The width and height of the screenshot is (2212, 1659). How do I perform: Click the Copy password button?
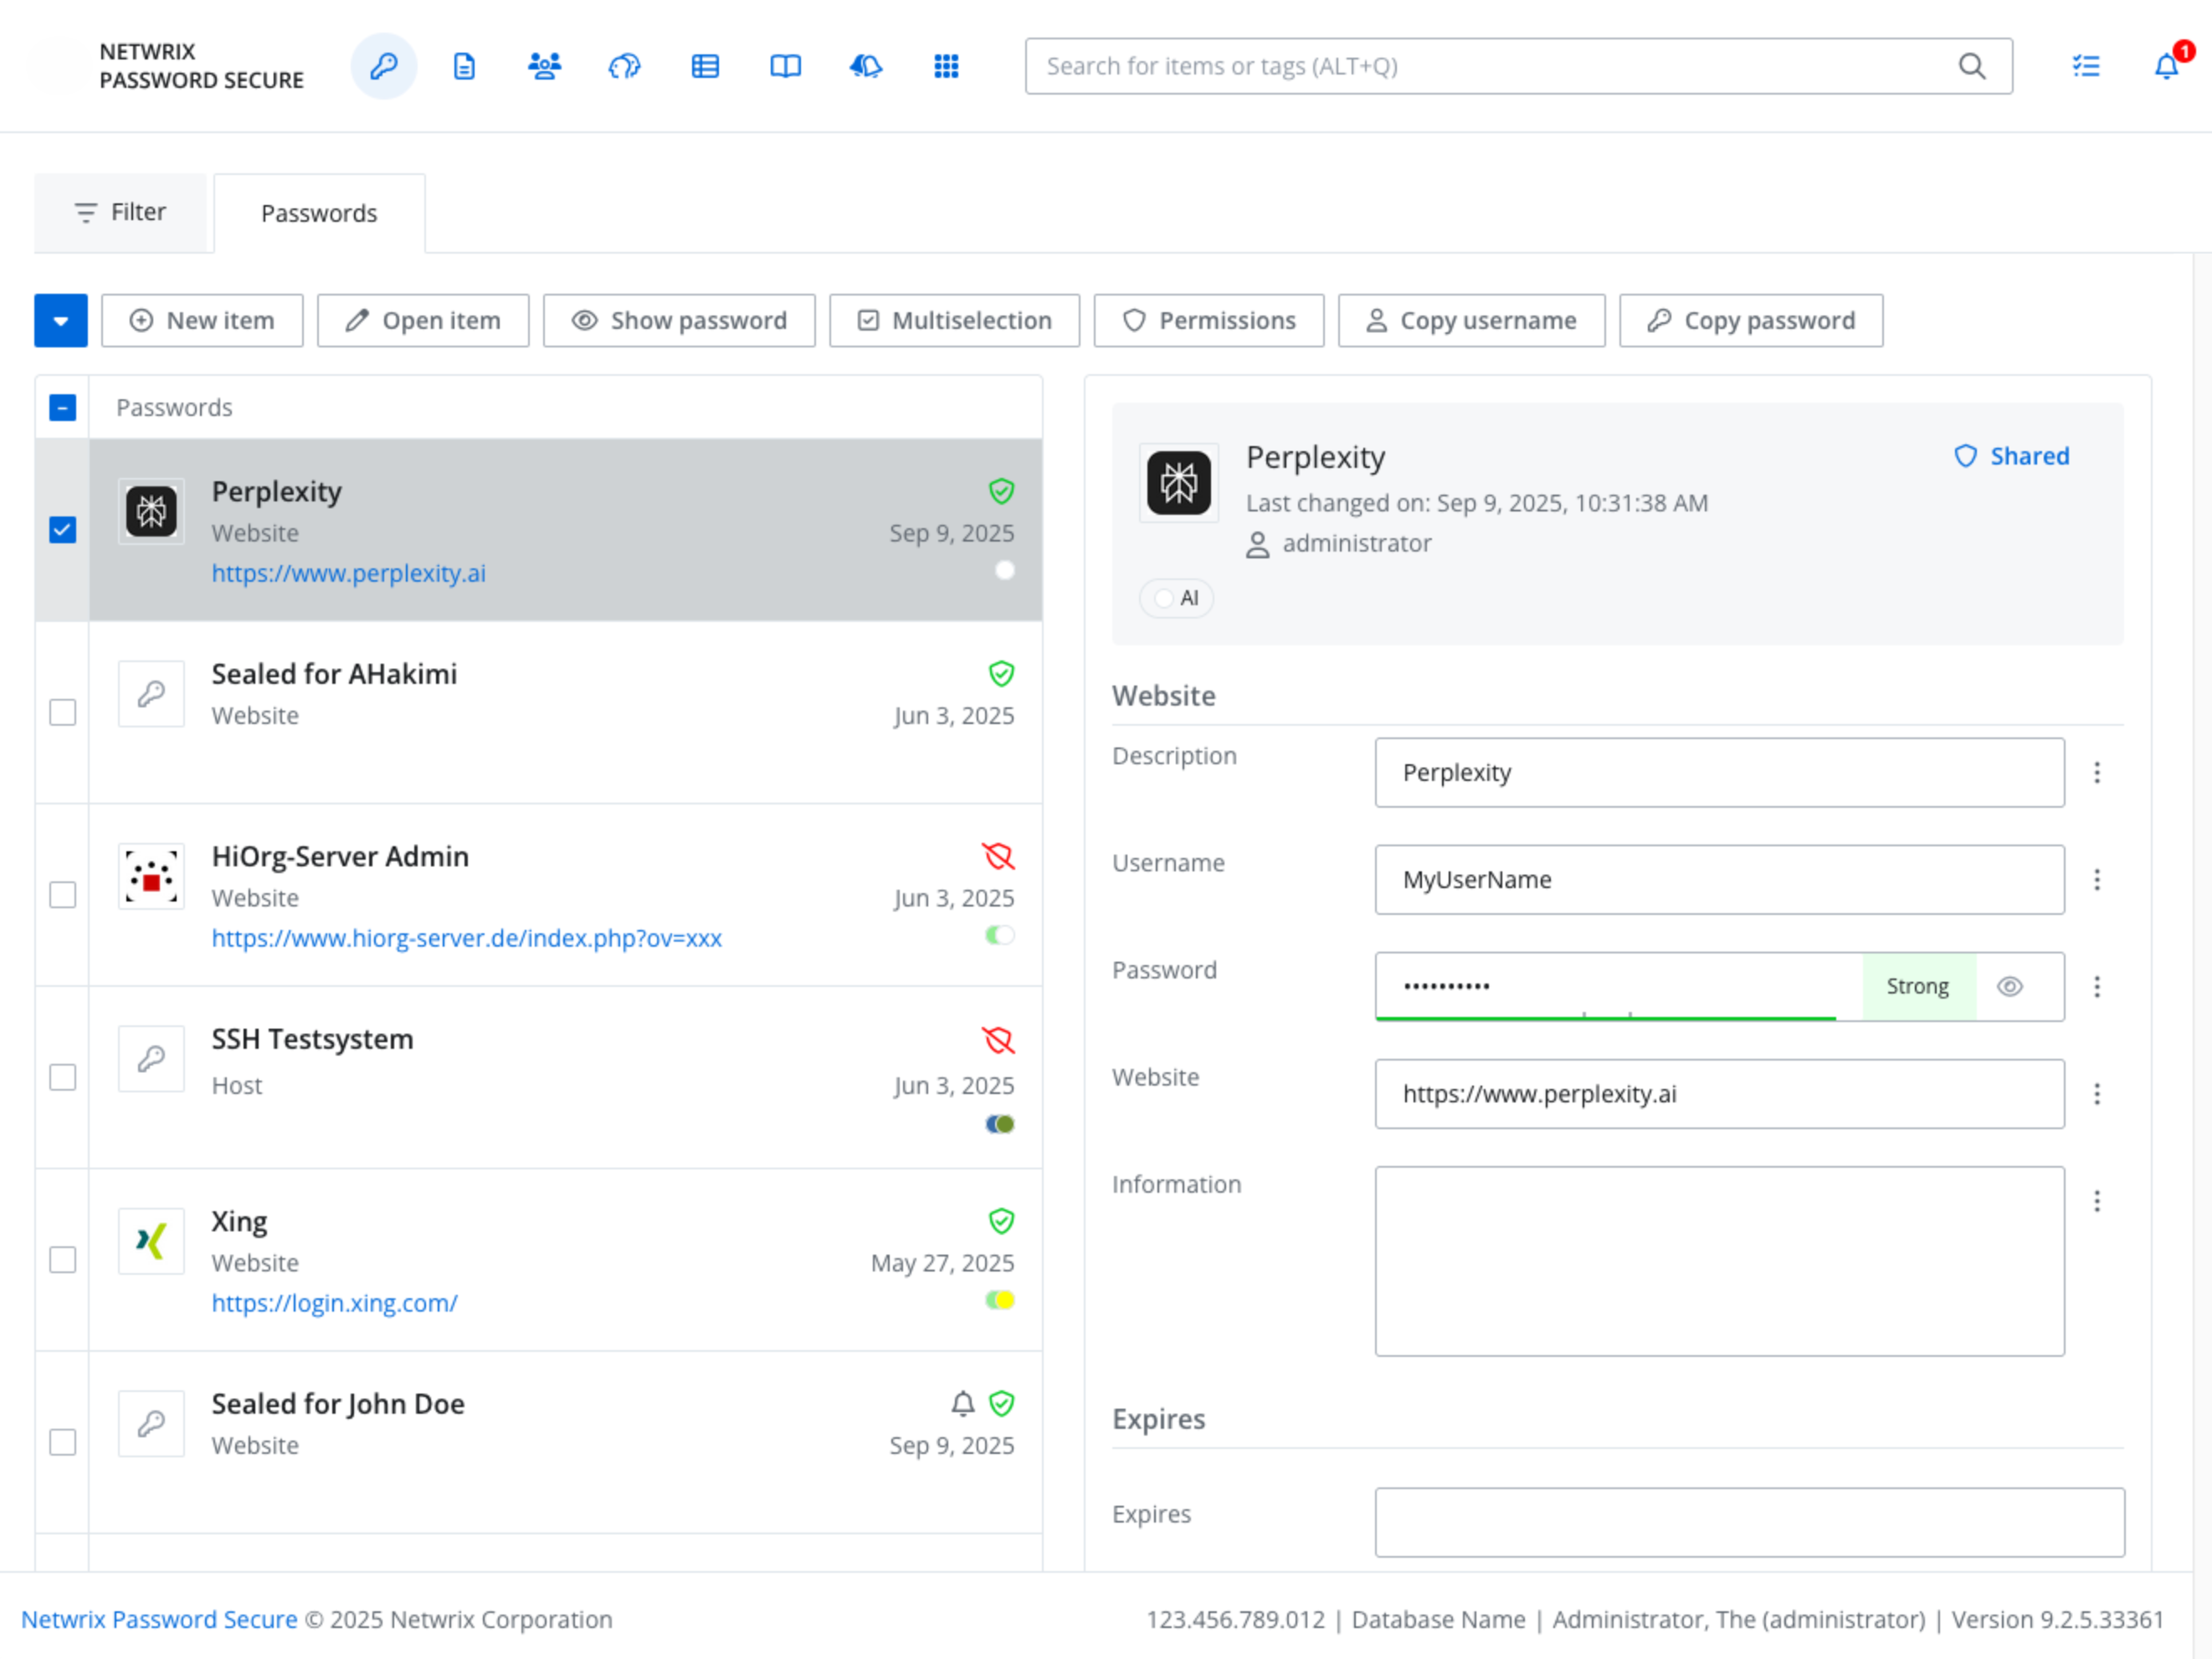click(x=1751, y=321)
